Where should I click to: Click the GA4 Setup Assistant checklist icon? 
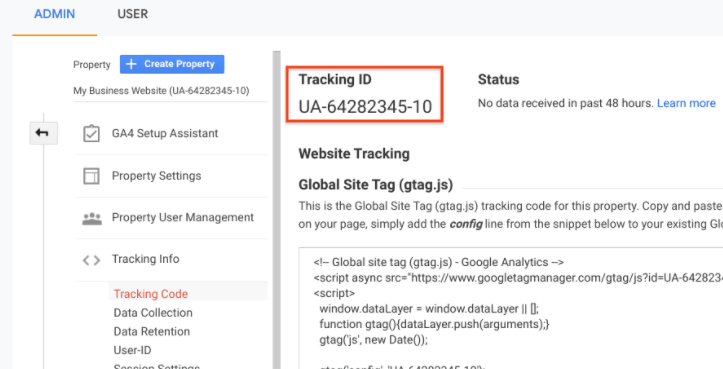tap(91, 134)
